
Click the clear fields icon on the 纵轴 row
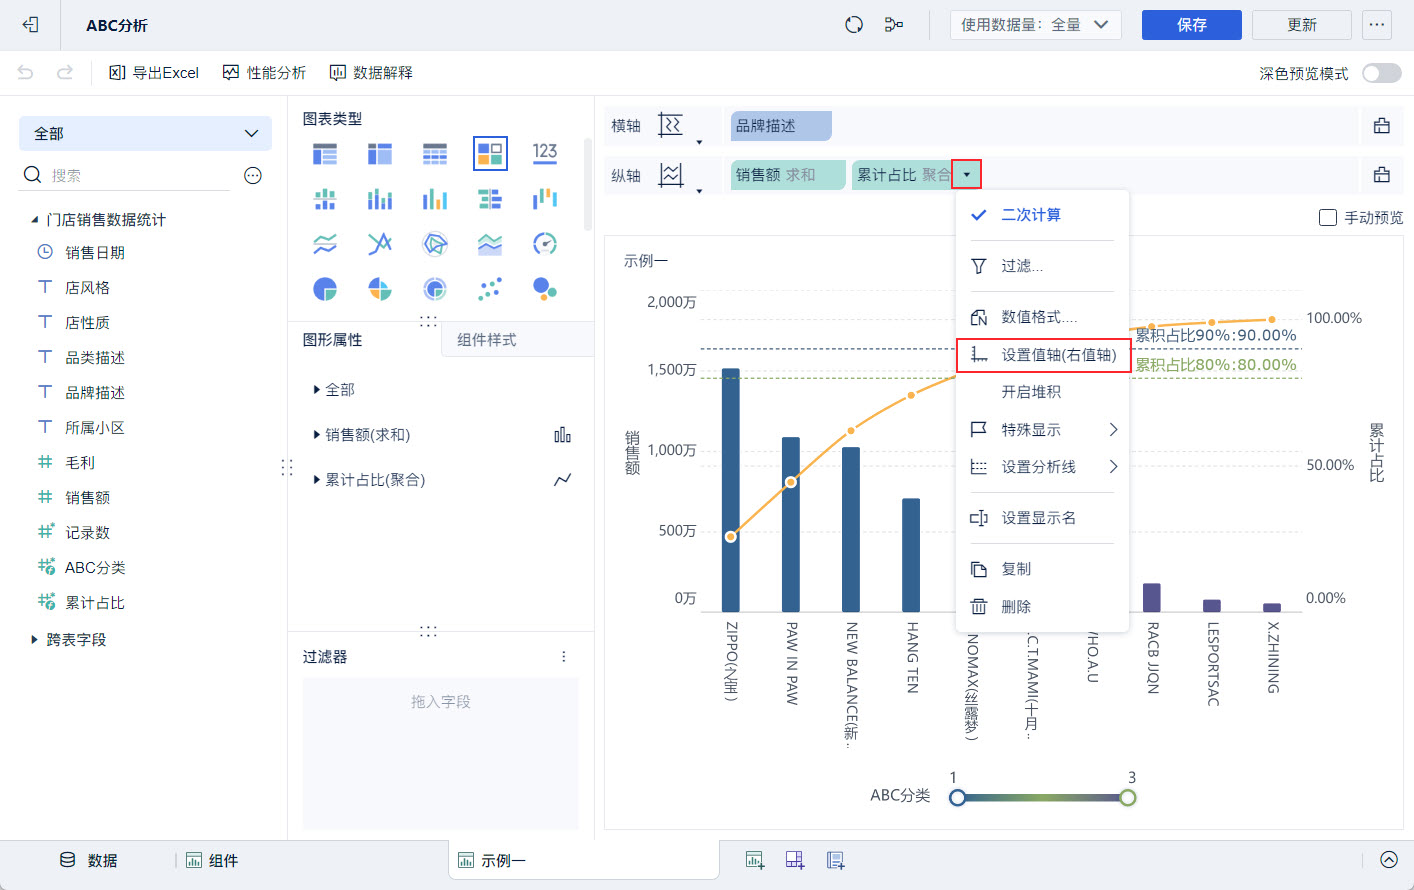[1382, 175]
